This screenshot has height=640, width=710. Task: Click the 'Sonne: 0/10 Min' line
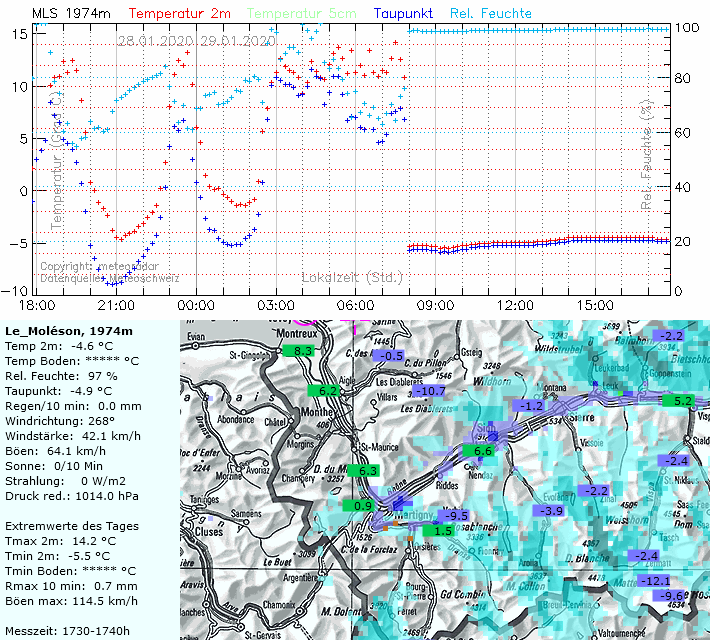[54, 466]
